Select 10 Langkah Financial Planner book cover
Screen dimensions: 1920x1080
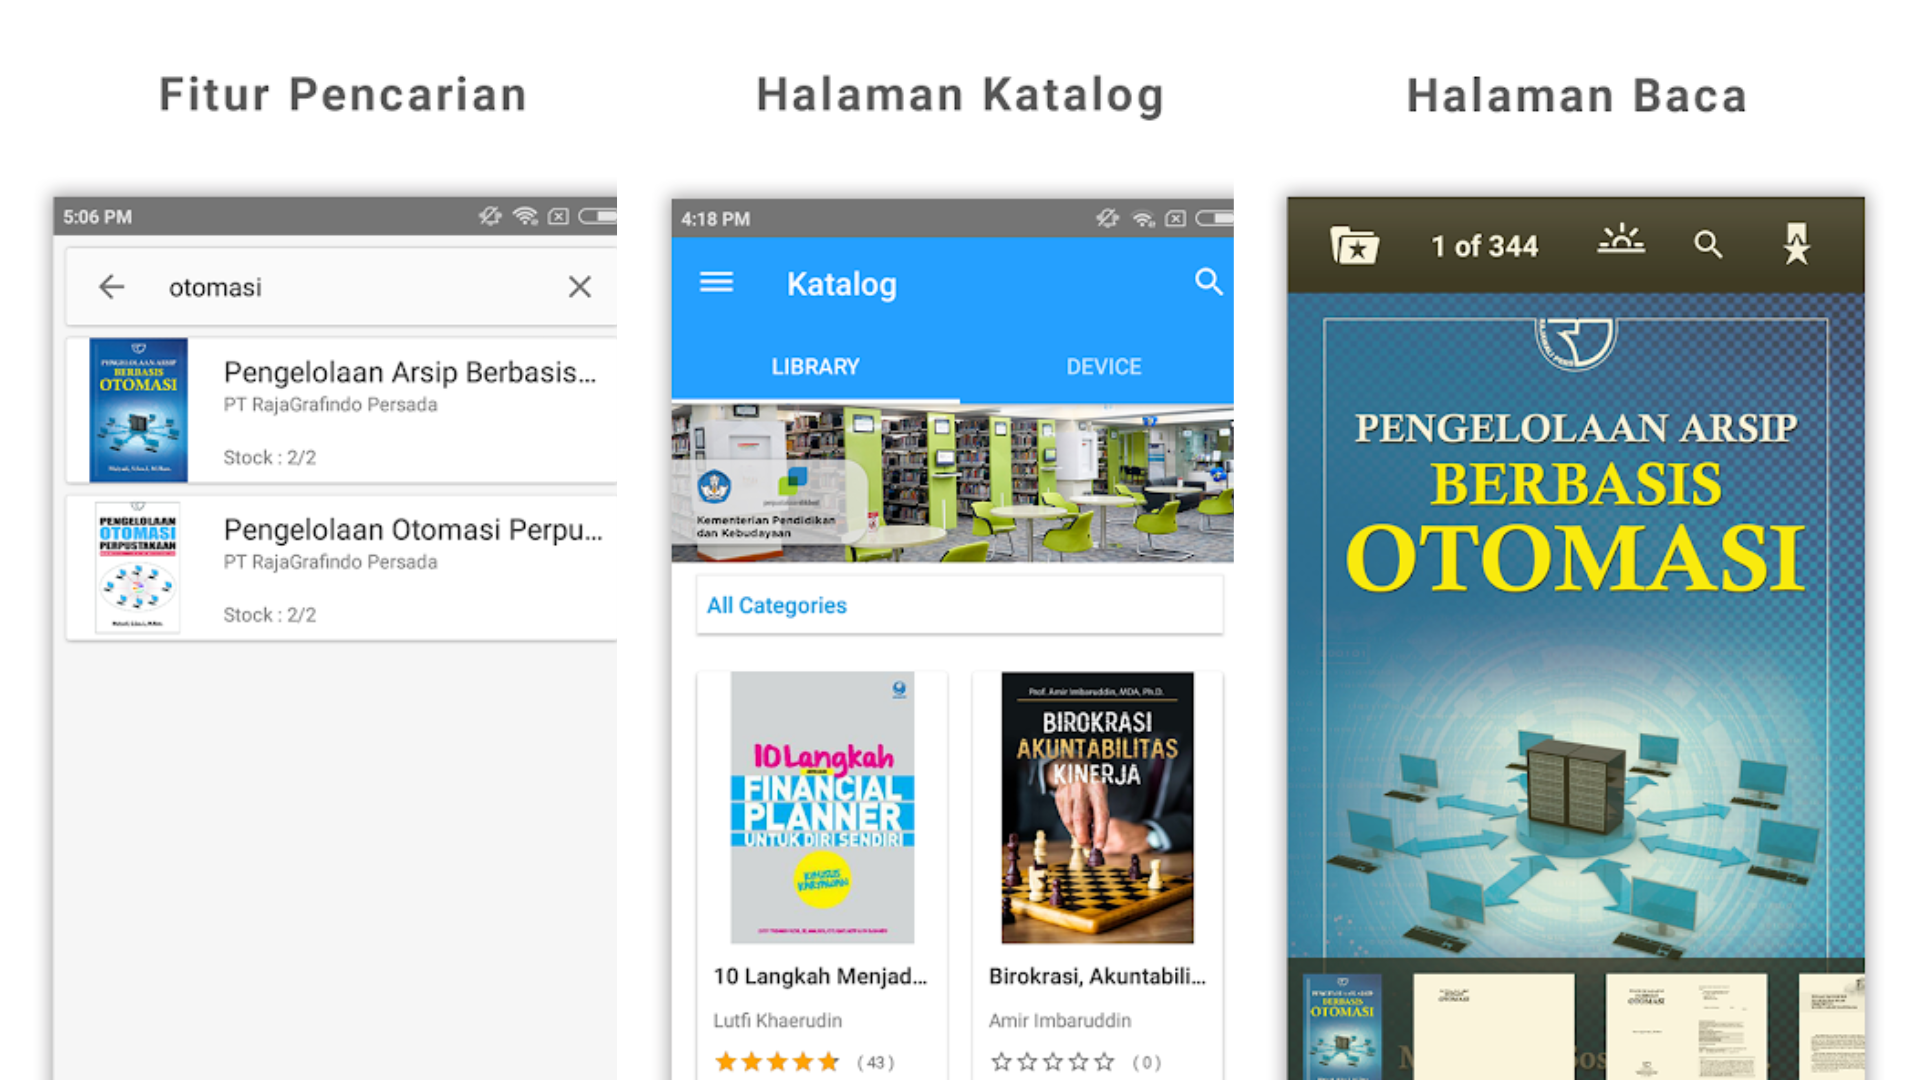pyautogui.click(x=822, y=807)
